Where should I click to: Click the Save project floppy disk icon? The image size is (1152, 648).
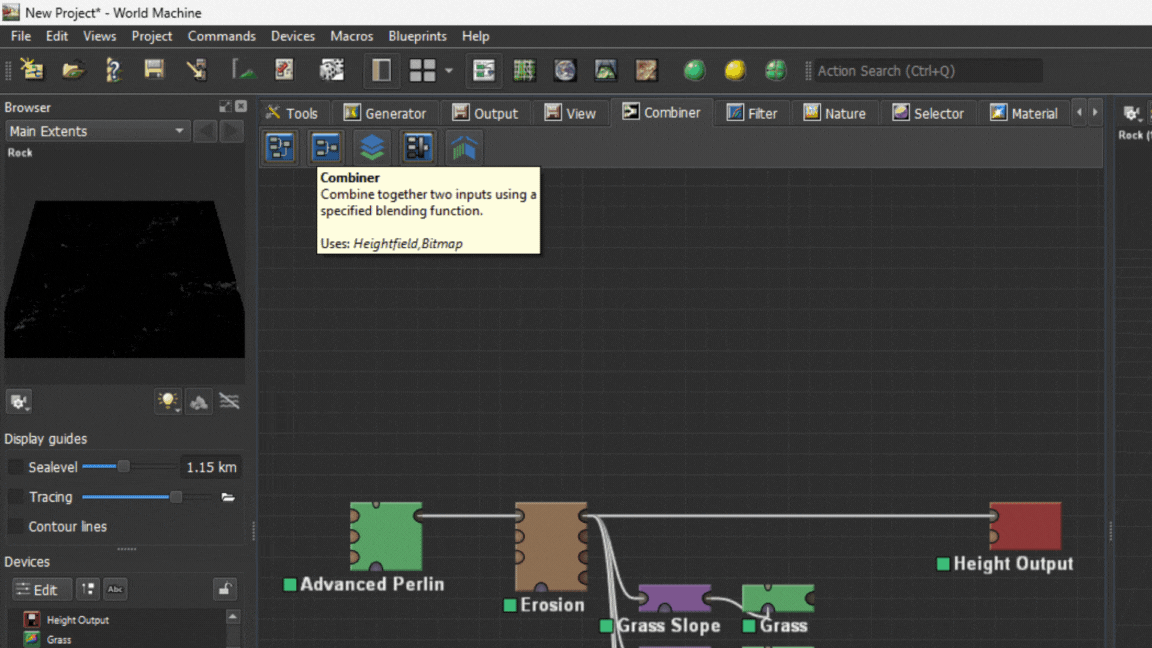coord(154,70)
